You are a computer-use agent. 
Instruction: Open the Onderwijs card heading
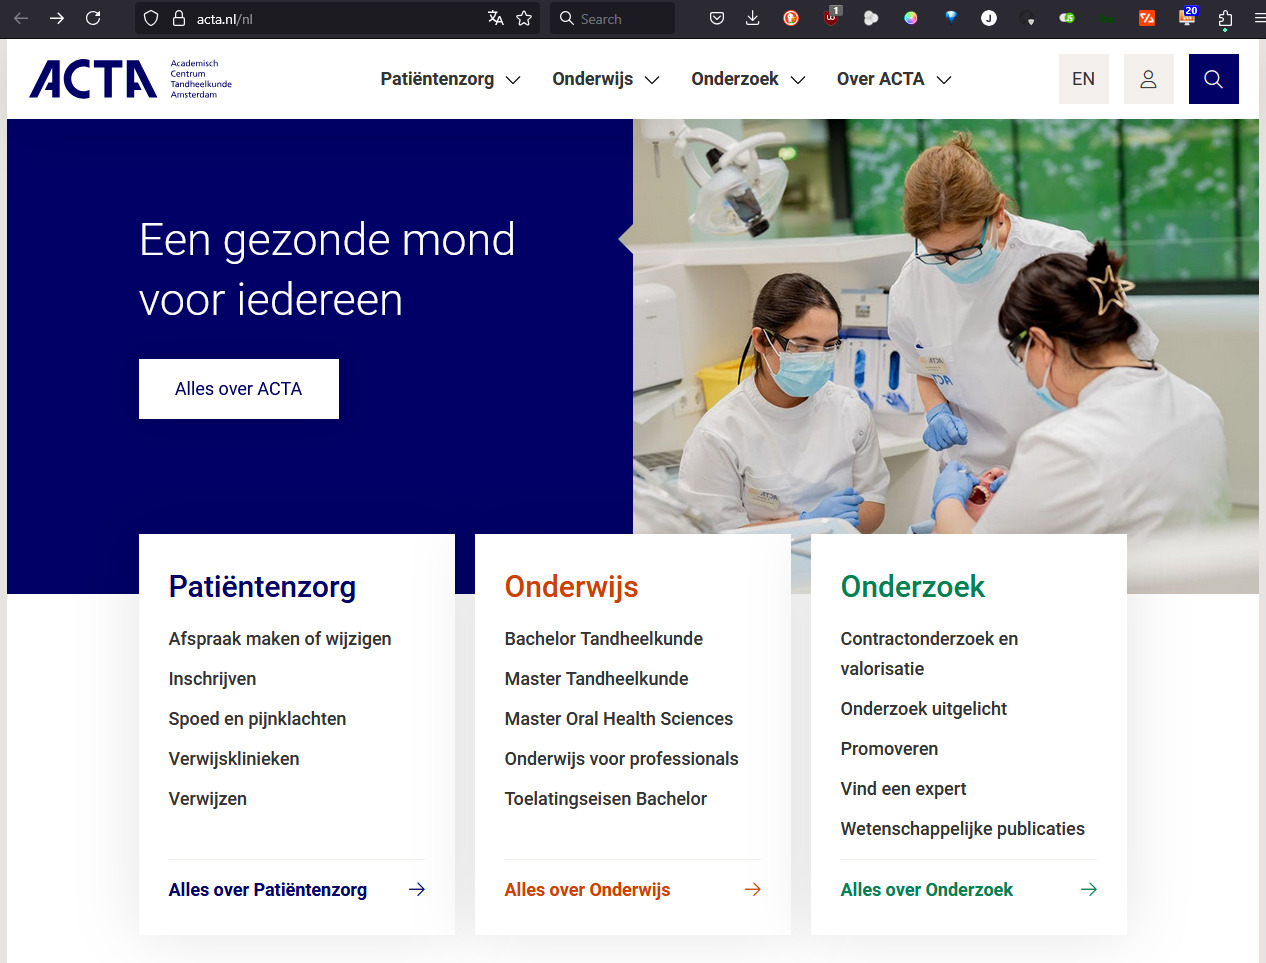[x=571, y=587]
